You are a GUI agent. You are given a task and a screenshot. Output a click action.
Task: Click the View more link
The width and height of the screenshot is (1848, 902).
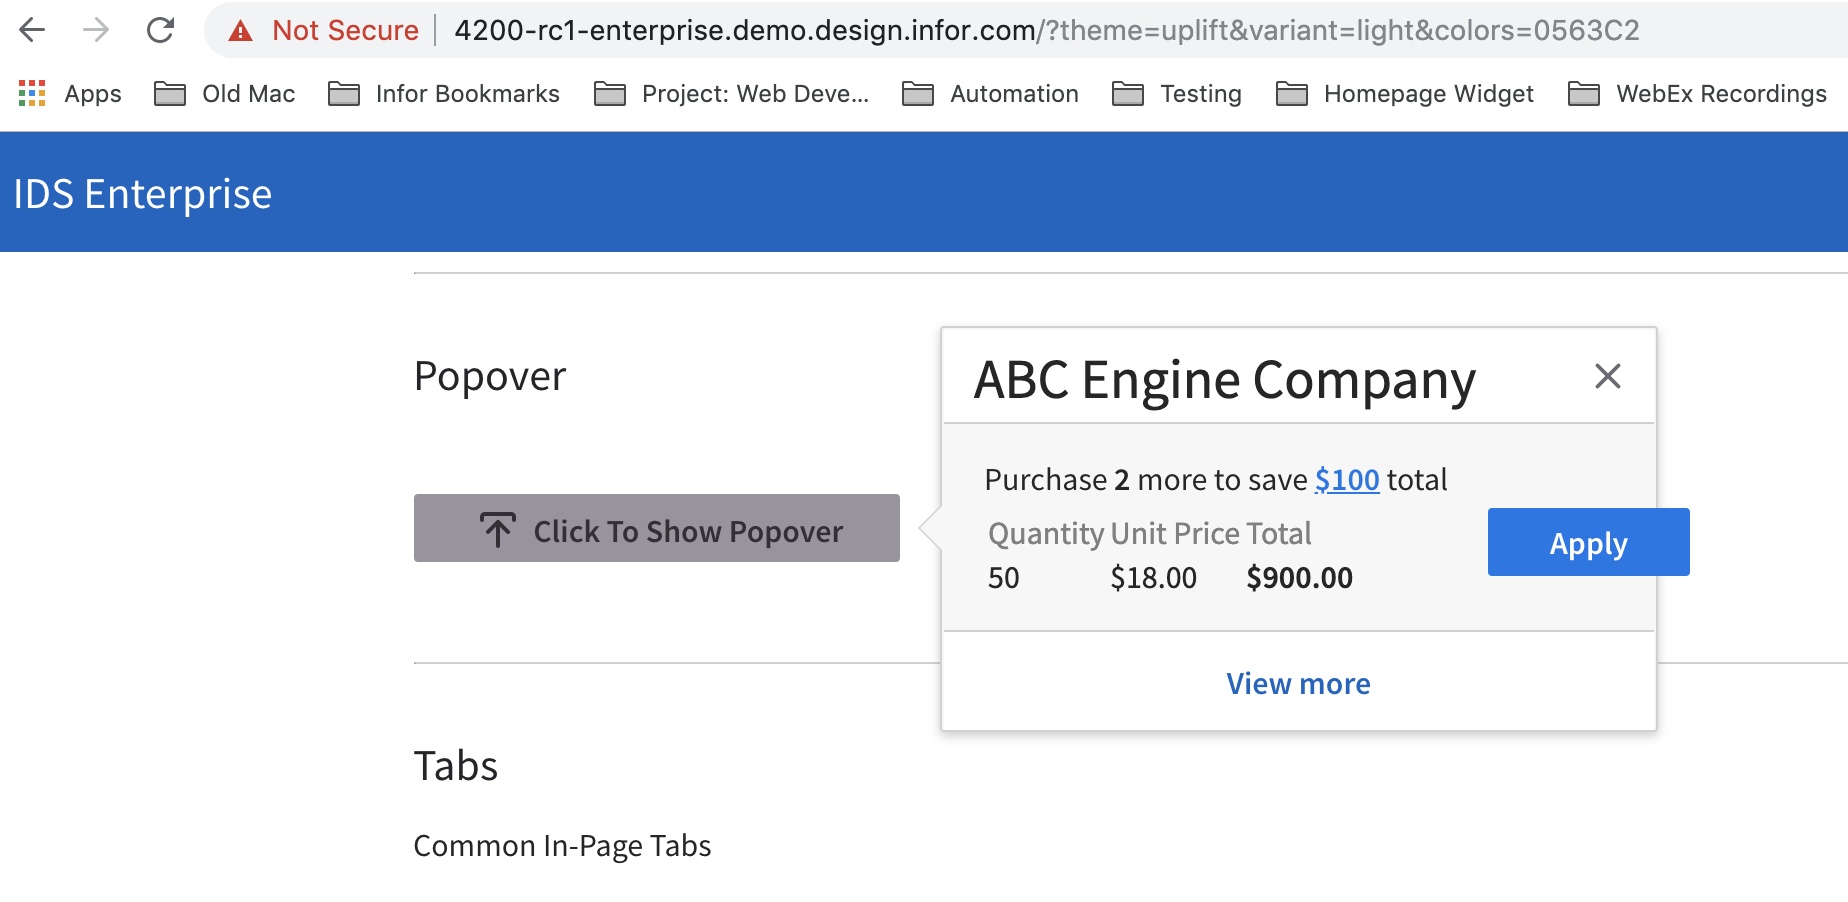point(1298,683)
